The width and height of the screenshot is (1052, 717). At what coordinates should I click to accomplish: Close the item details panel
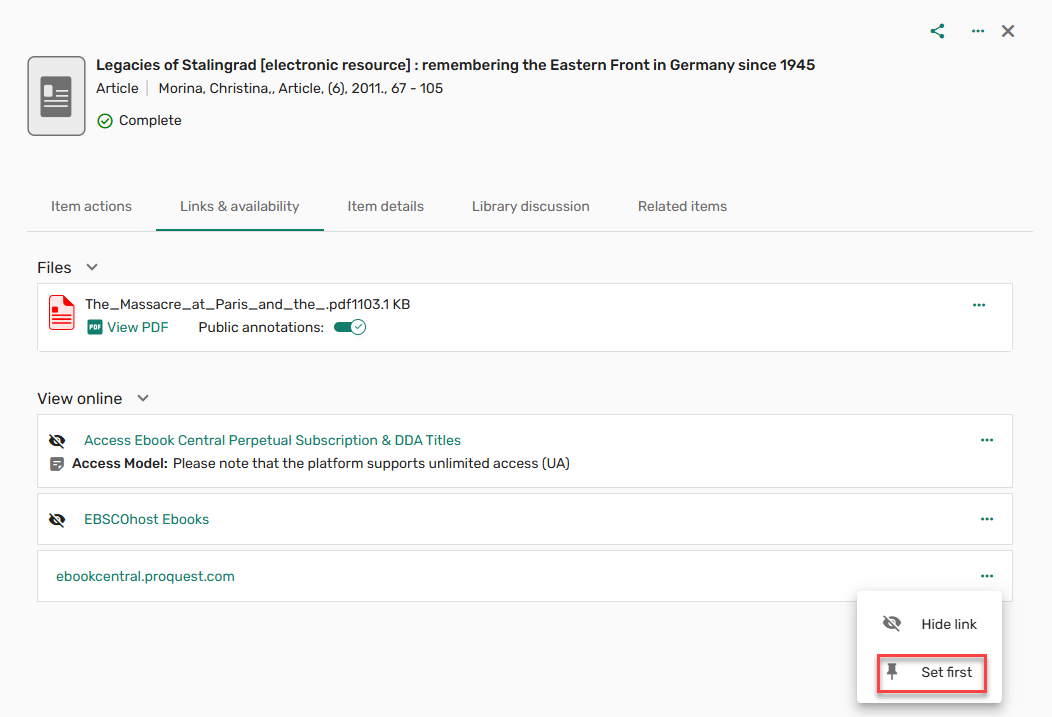[1008, 31]
